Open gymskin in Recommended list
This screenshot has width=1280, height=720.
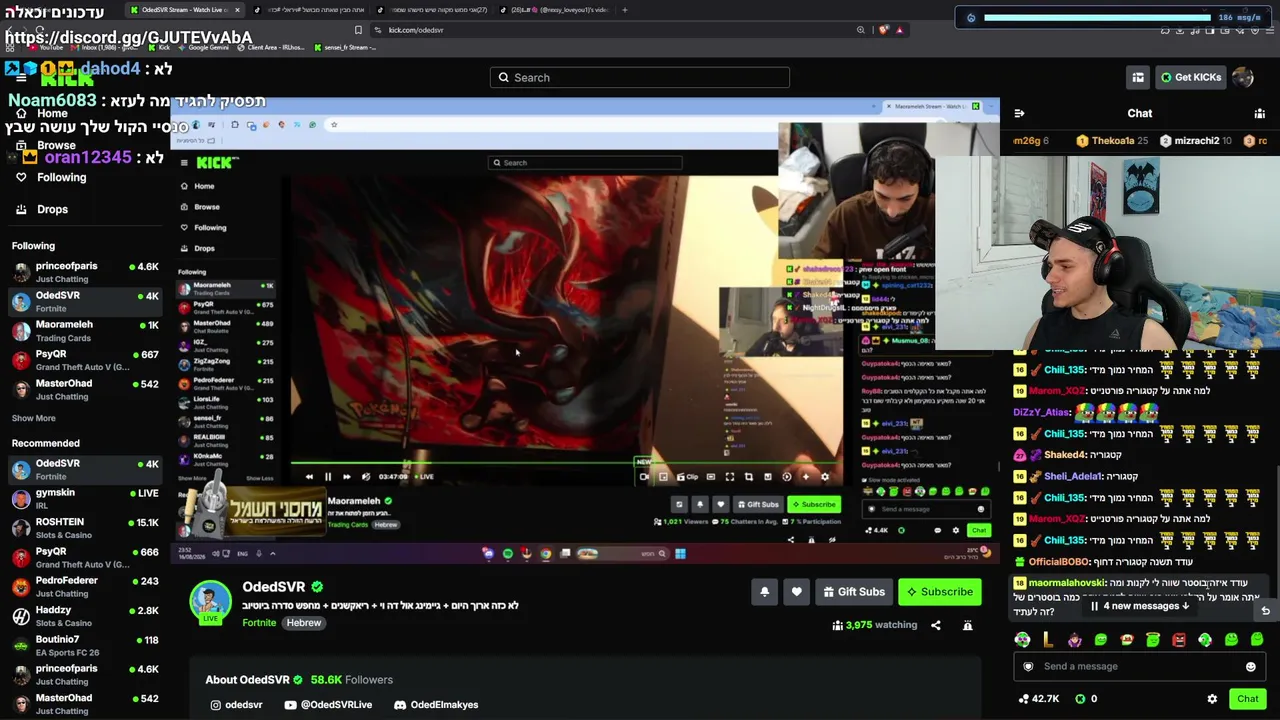tap(85, 499)
